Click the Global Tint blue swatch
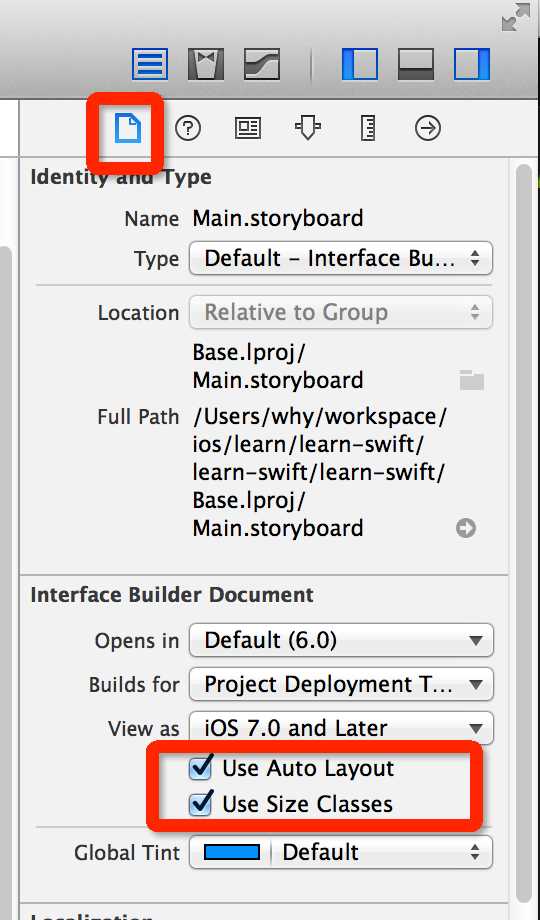 pyautogui.click(x=232, y=852)
